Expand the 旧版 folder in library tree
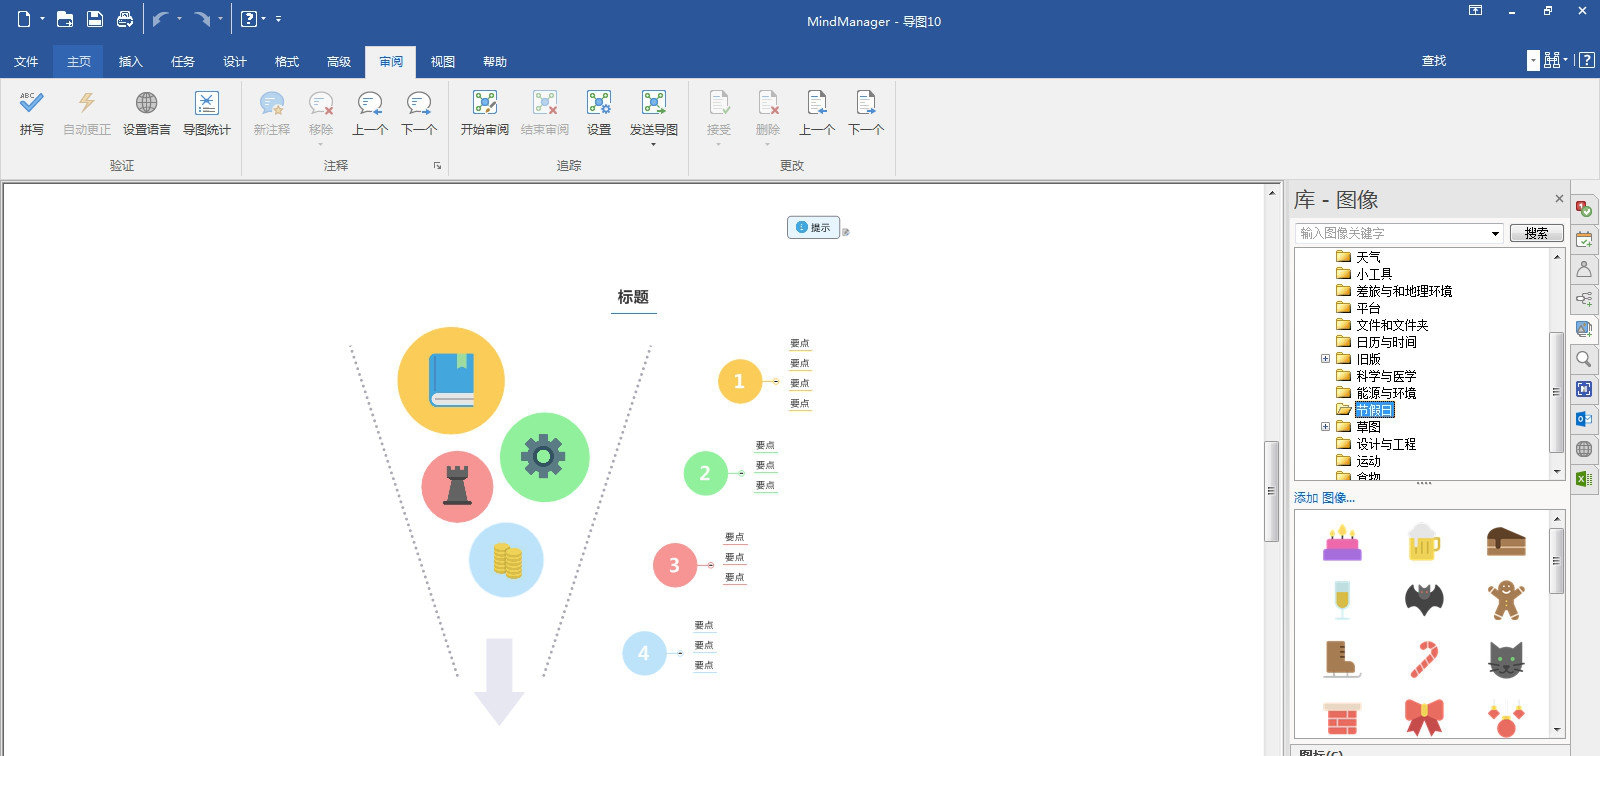This screenshot has width=1600, height=786. click(1325, 358)
